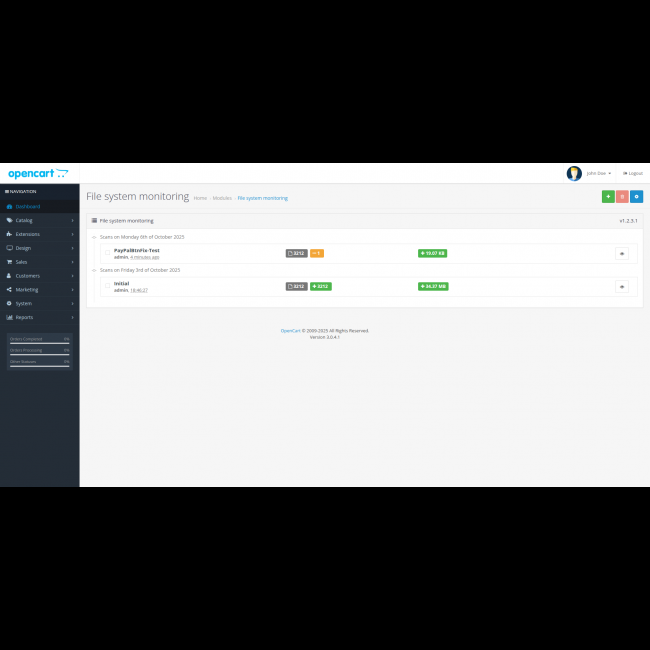Click the Orders Completed progress bar
The width and height of the screenshot is (650, 650).
pos(39,342)
